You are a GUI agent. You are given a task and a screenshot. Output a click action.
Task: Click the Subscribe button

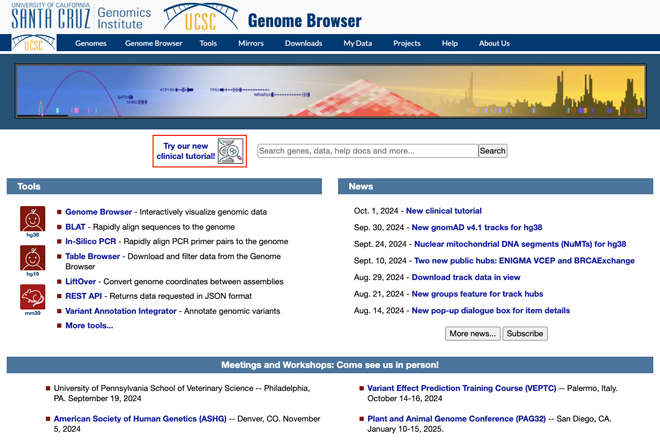525,333
